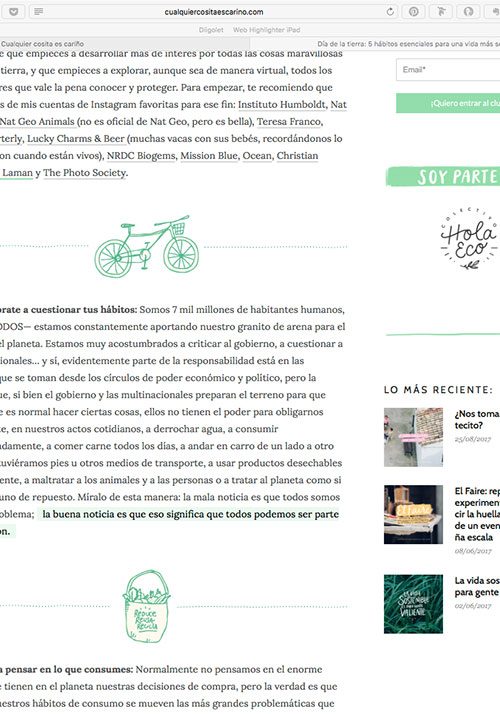Click the Pinterest extension icon

click(413, 12)
